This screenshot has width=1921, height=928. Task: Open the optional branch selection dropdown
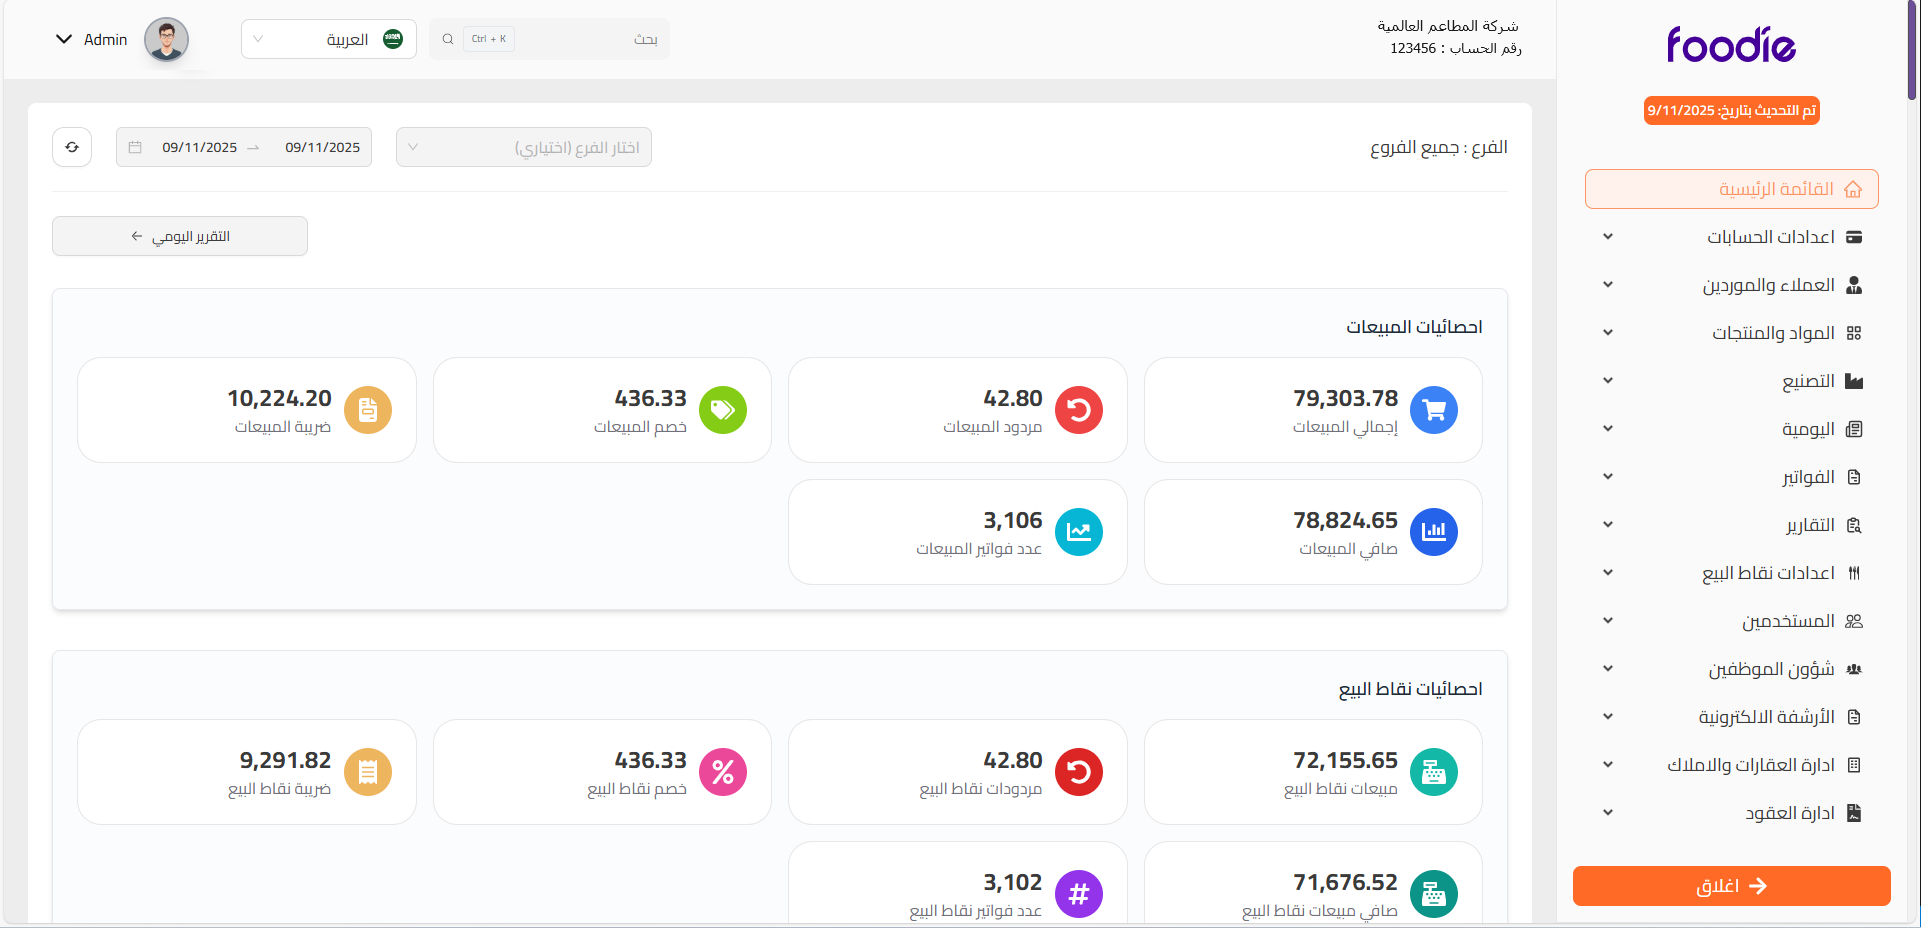click(x=523, y=147)
